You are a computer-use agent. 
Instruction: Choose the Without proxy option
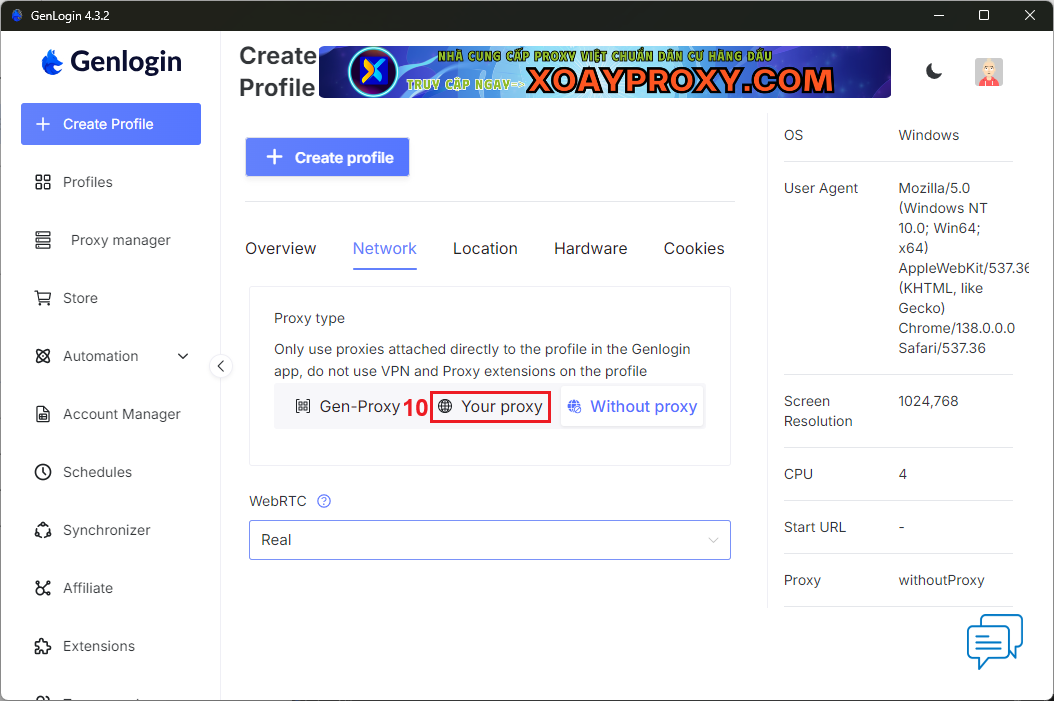[632, 407]
